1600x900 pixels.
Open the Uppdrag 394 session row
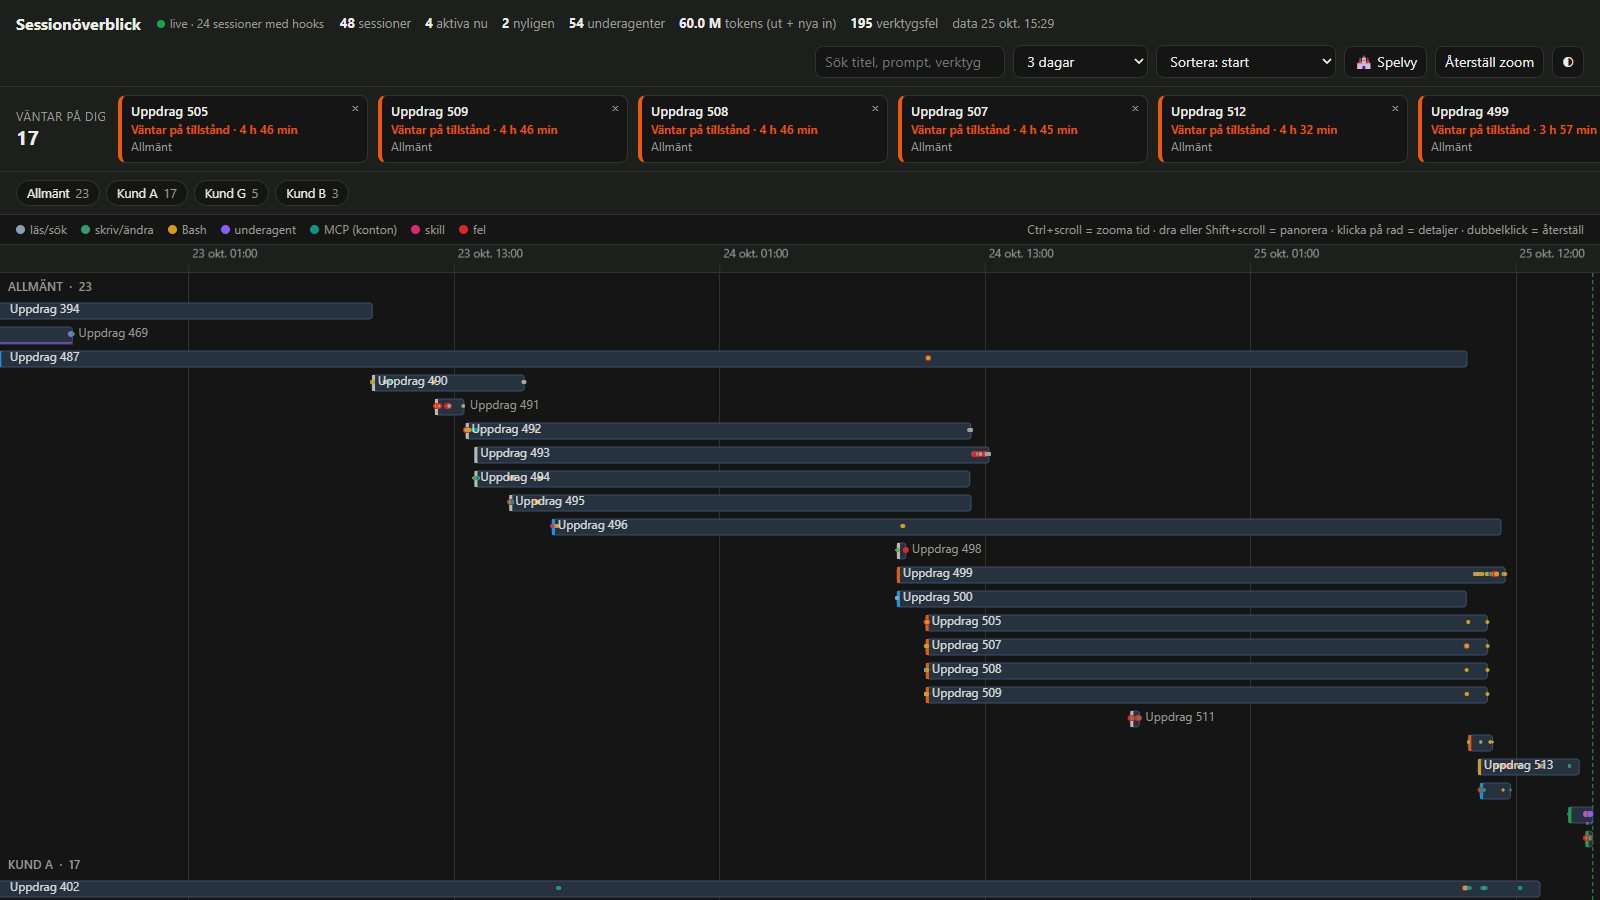point(186,310)
